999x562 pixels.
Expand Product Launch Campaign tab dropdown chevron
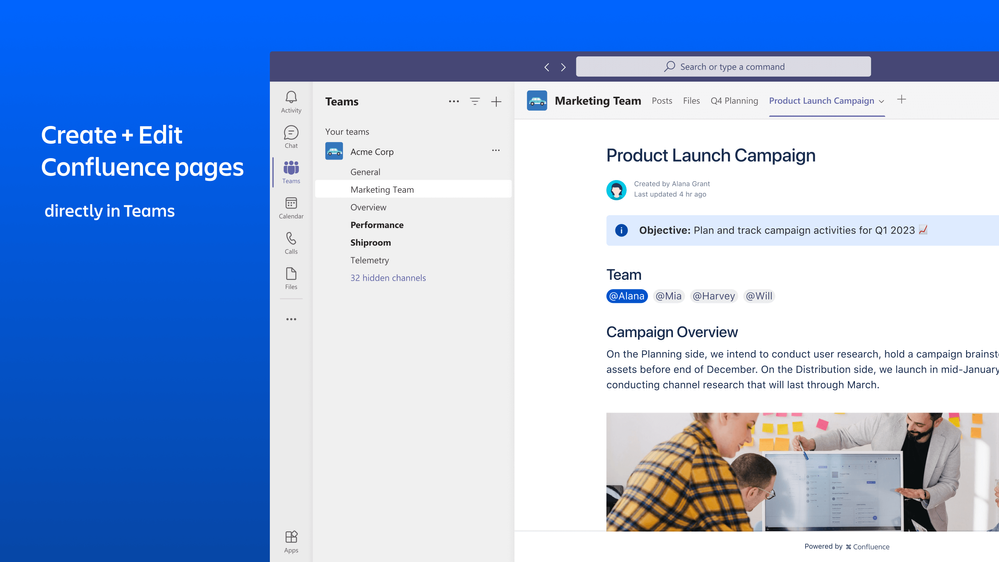(x=882, y=101)
